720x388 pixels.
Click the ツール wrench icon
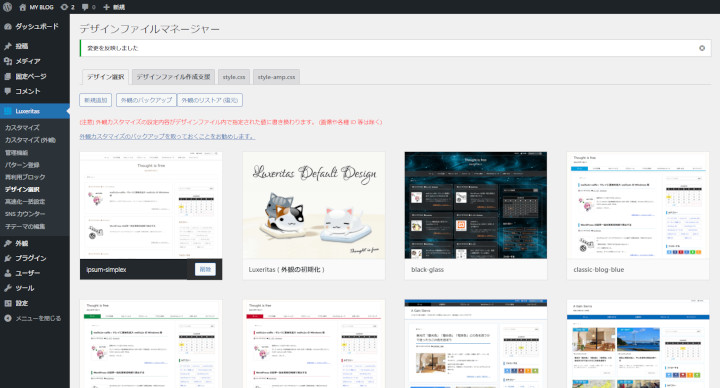click(8, 288)
